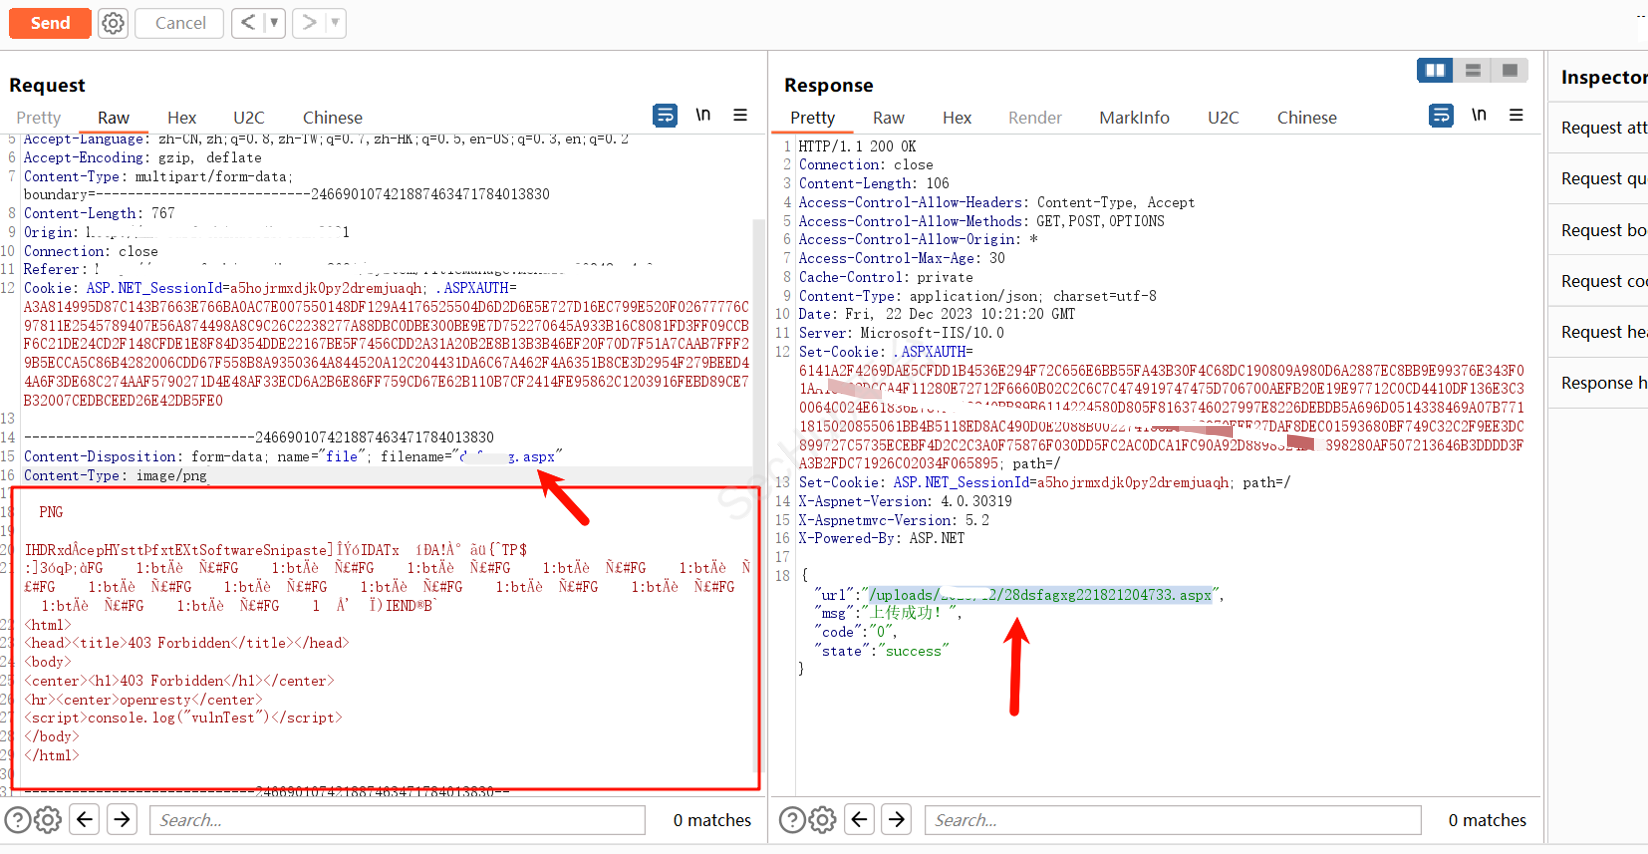Toggle \n display in Response panel
Screen dimensions: 1648x854
coord(1479,116)
